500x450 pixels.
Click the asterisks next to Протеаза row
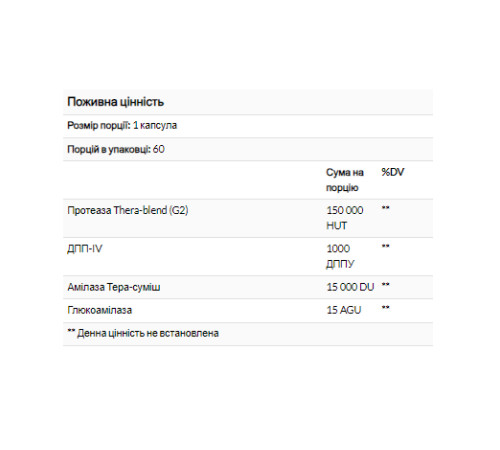point(385,208)
